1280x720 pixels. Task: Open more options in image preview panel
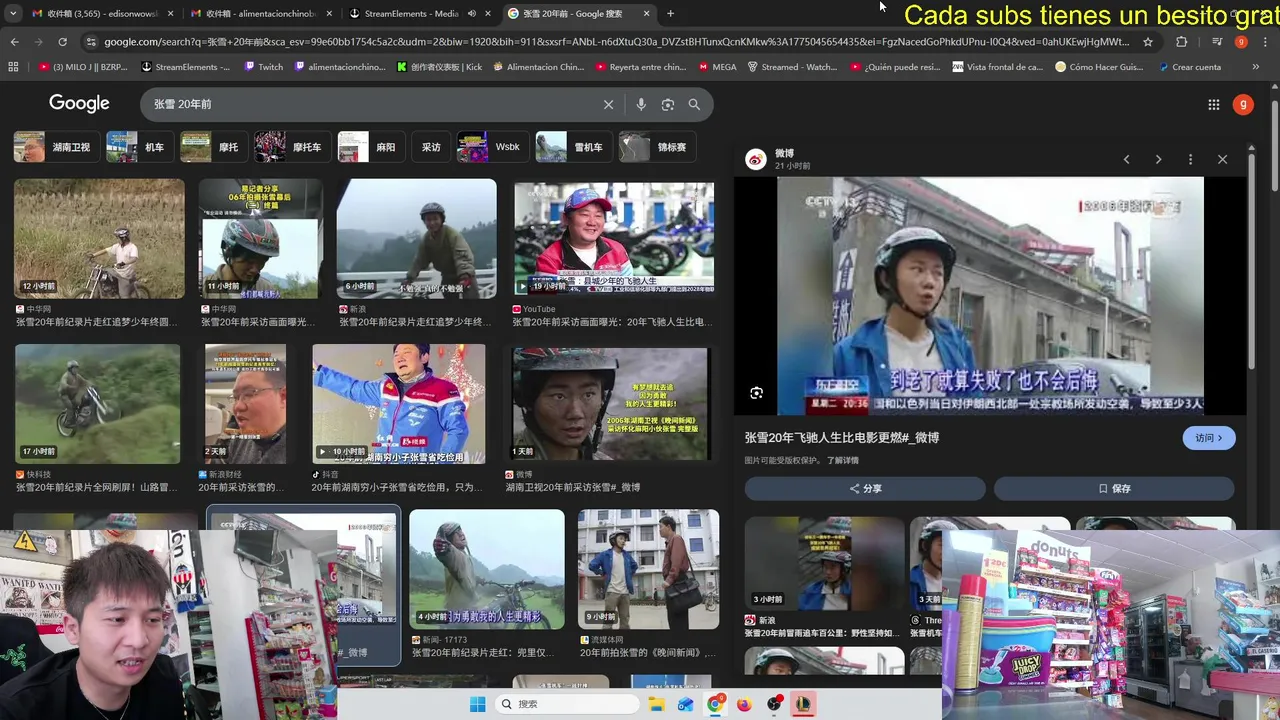click(x=1190, y=159)
